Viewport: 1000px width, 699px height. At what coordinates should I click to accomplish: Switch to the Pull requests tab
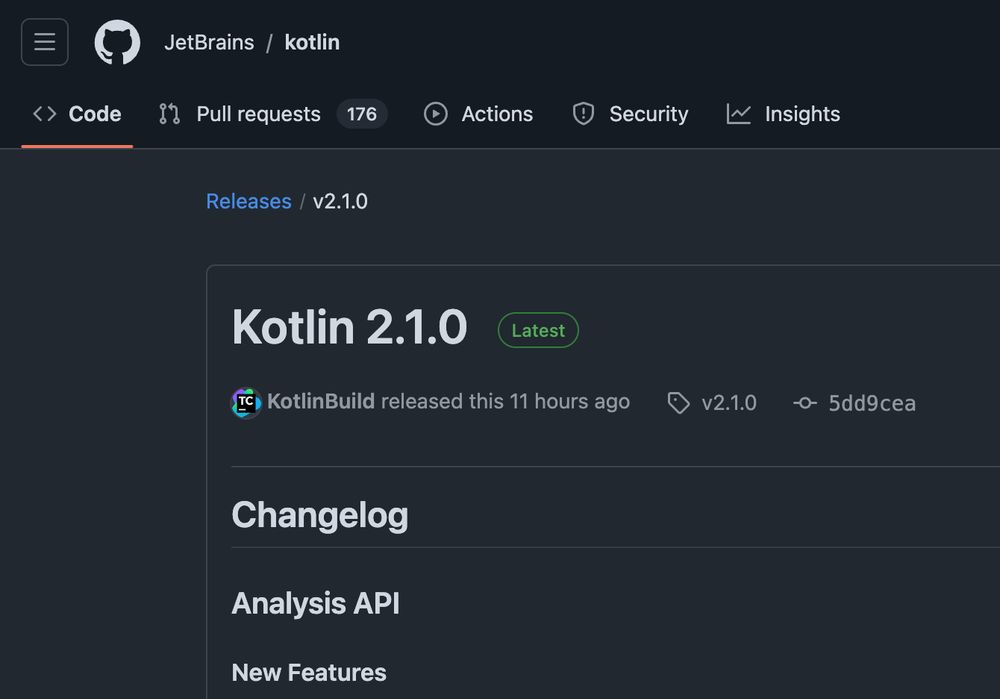click(258, 114)
